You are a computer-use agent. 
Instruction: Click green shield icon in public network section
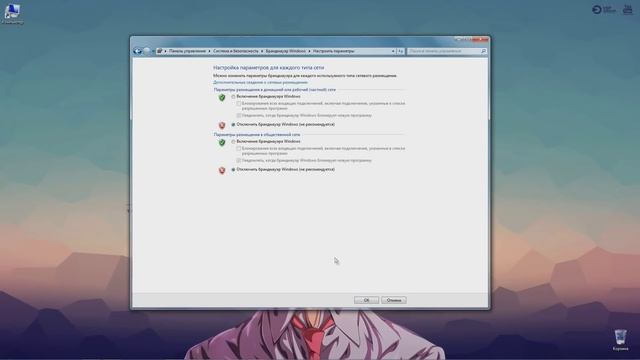222,142
